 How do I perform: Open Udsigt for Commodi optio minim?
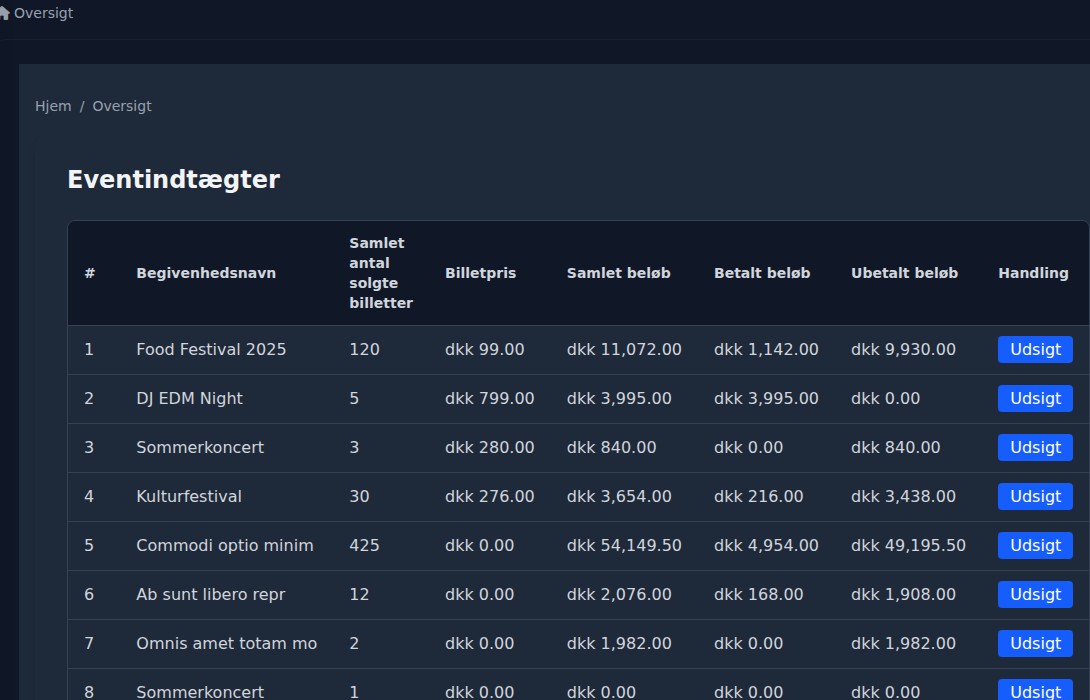(x=1035, y=546)
